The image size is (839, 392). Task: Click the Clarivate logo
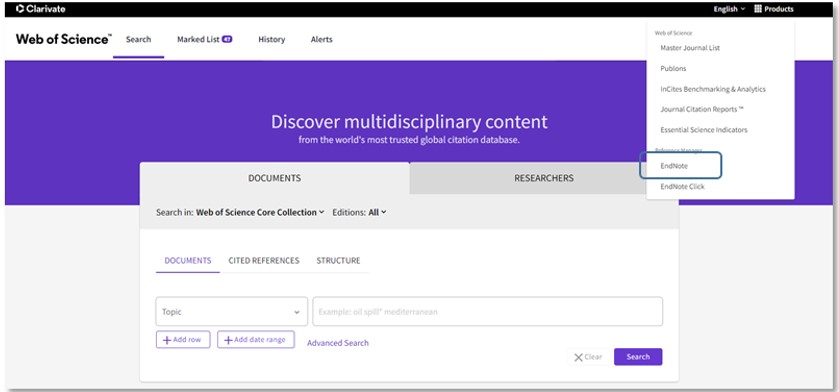click(x=41, y=9)
